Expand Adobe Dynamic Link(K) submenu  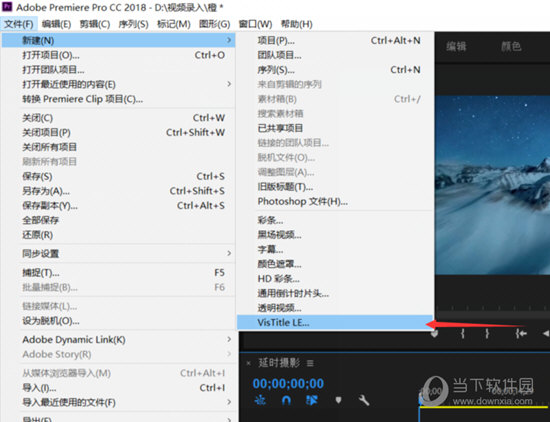(118, 340)
